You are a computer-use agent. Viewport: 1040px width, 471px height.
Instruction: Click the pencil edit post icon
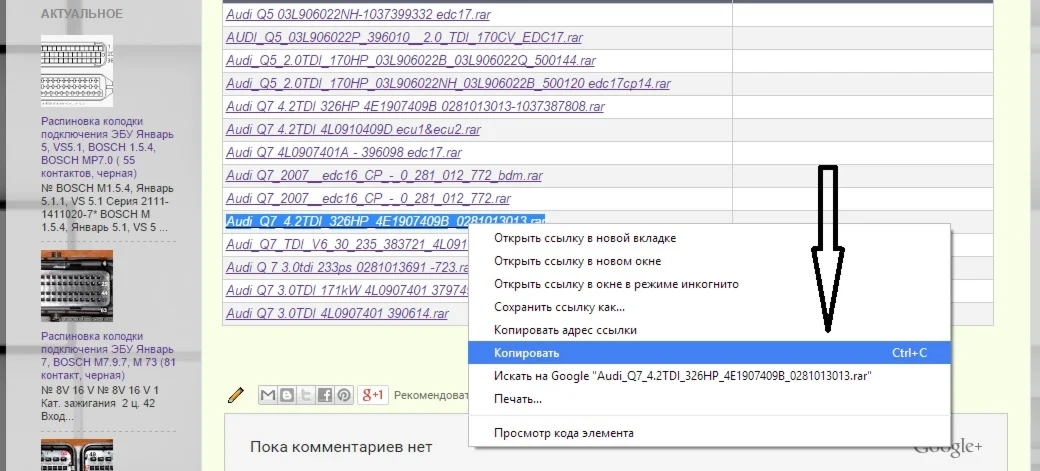[235, 395]
